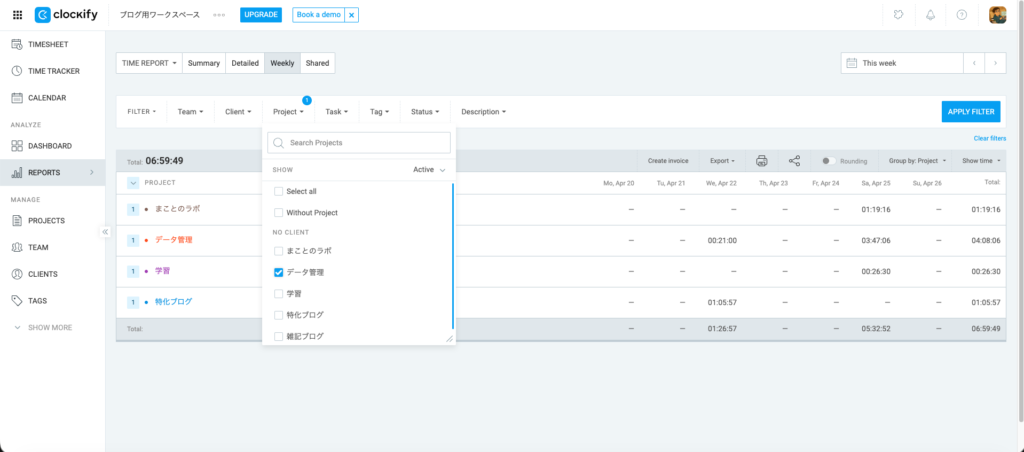
Task: Uncheck the データ管理 project checkbox
Action: (x=279, y=272)
